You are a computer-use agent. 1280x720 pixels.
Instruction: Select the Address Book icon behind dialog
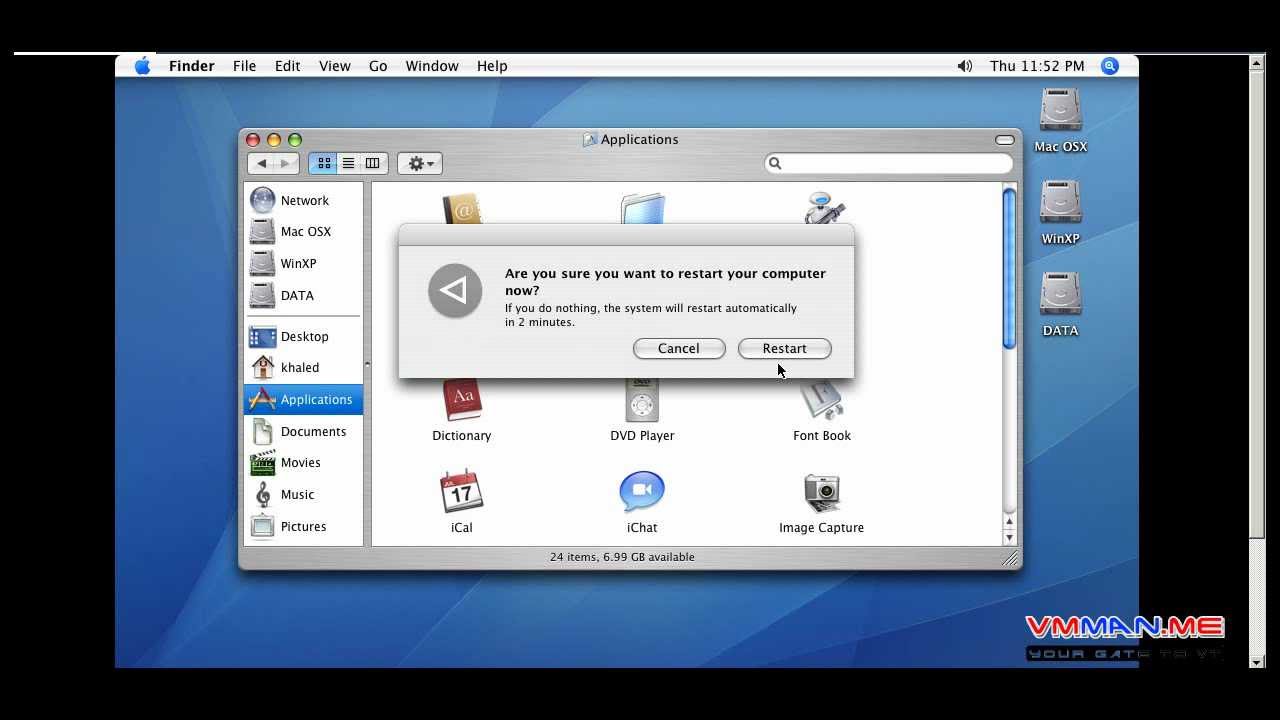(462, 208)
